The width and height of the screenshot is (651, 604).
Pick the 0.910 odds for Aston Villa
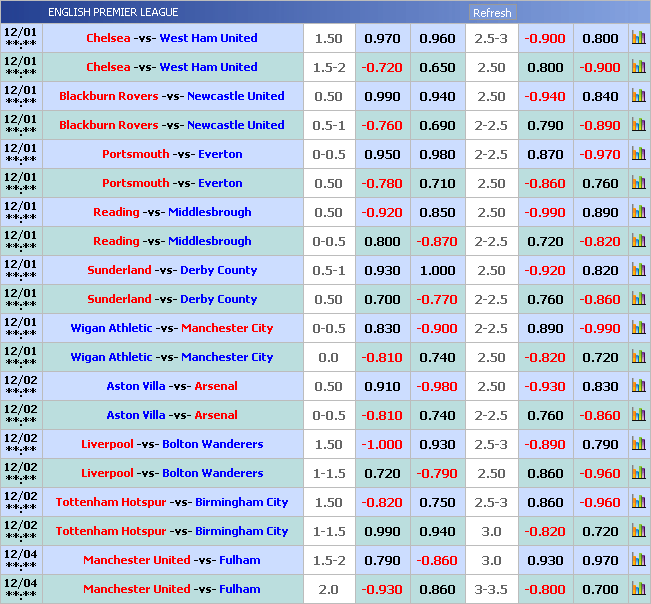point(382,387)
